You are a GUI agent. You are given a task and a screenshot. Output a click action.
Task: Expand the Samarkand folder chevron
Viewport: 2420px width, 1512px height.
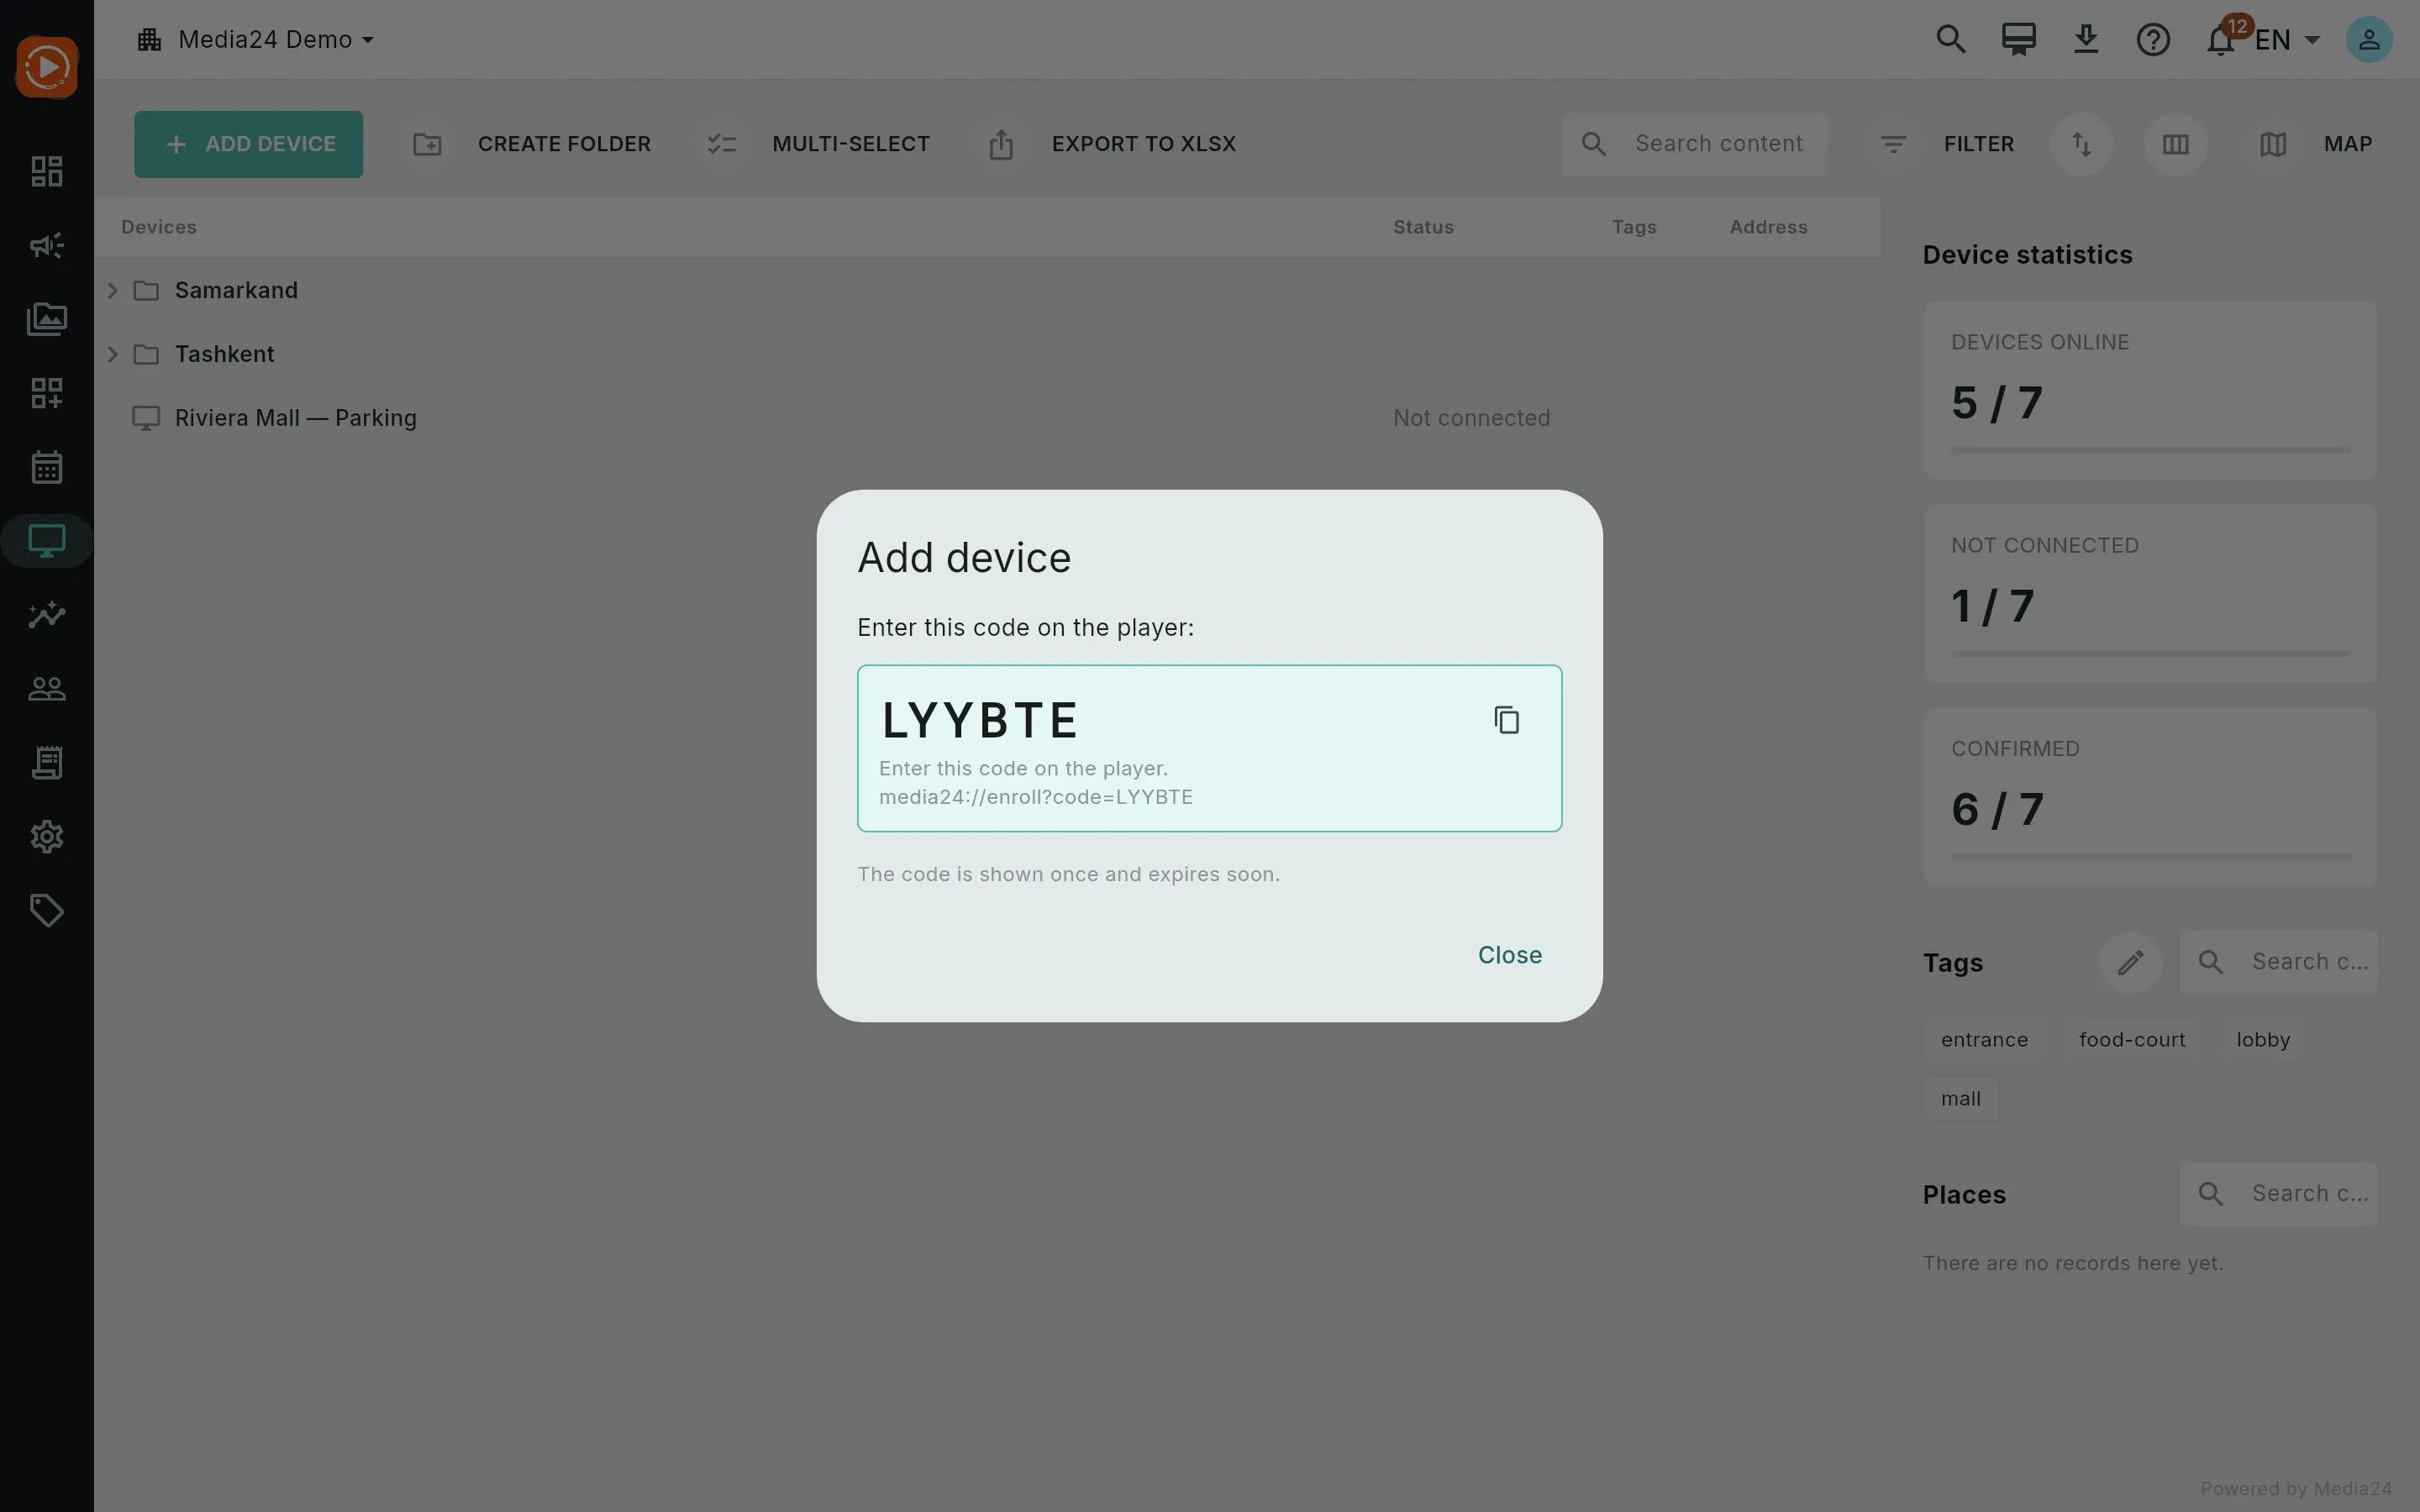coord(112,290)
